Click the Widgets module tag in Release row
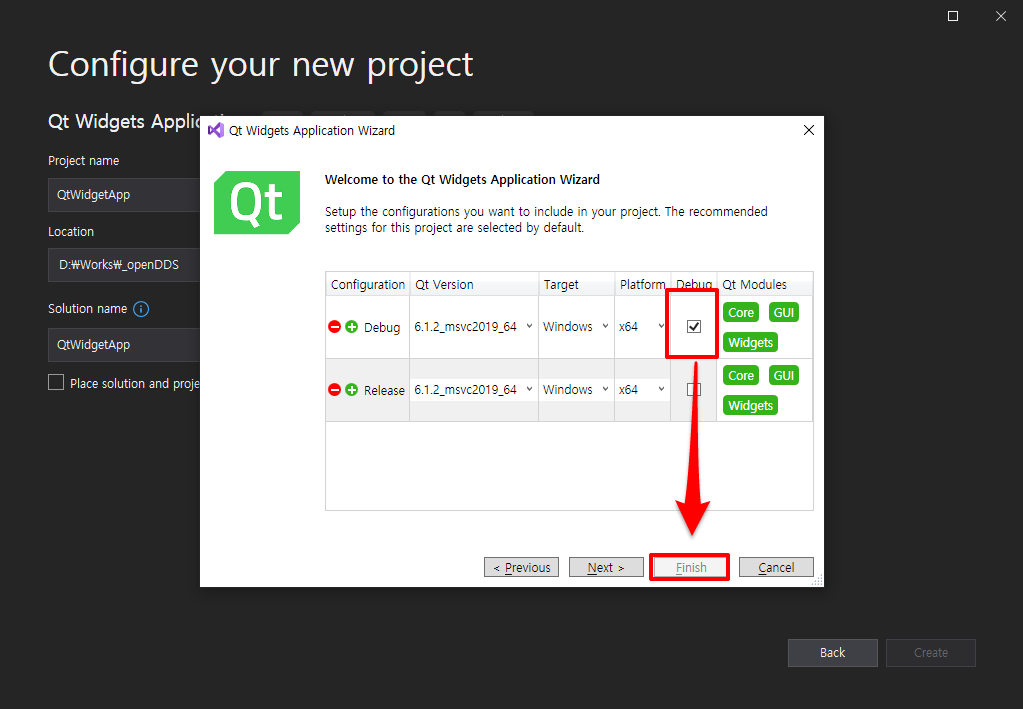The height and width of the screenshot is (709, 1023). coord(750,406)
